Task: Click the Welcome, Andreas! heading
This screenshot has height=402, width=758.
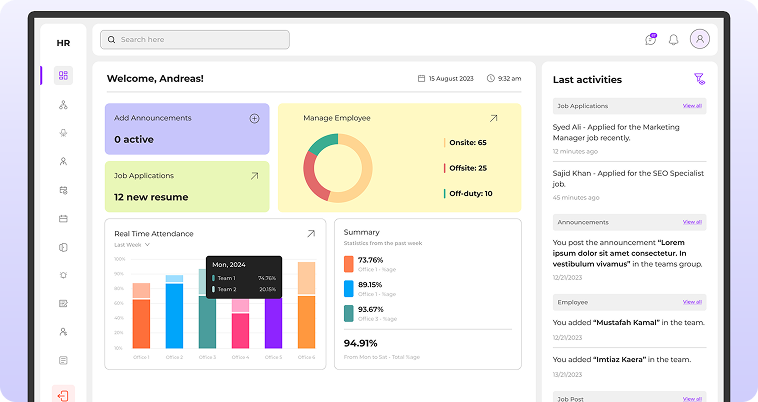Action: pyautogui.click(x=155, y=79)
